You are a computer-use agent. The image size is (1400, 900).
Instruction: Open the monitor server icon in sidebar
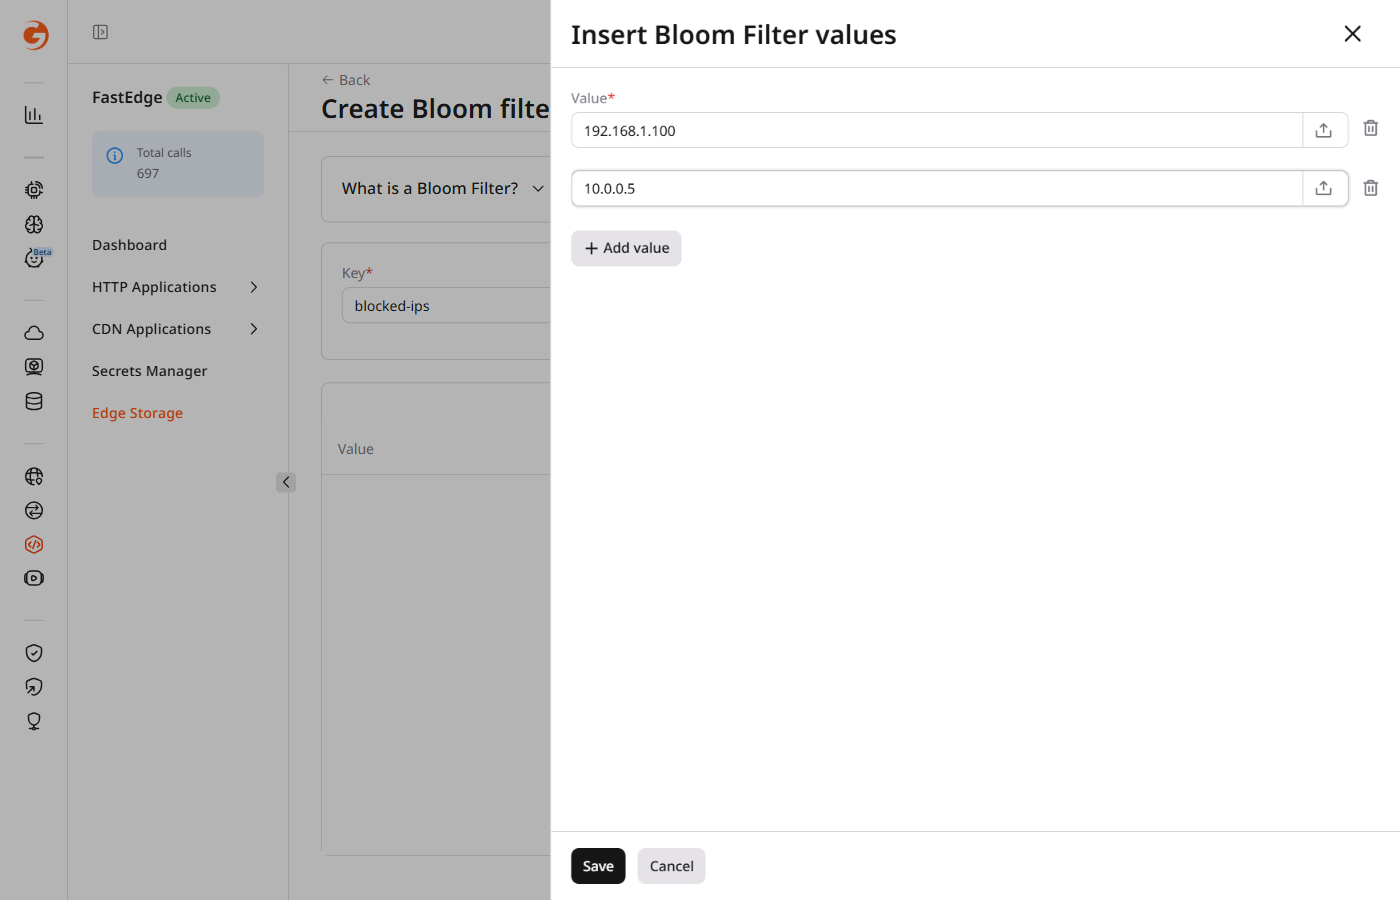tap(34, 367)
